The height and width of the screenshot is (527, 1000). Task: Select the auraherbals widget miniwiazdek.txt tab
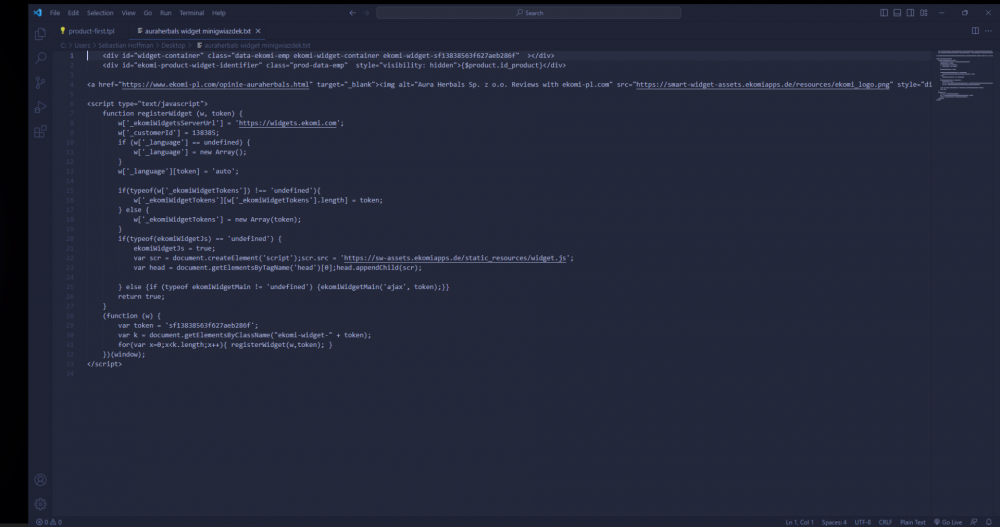[x=198, y=31]
